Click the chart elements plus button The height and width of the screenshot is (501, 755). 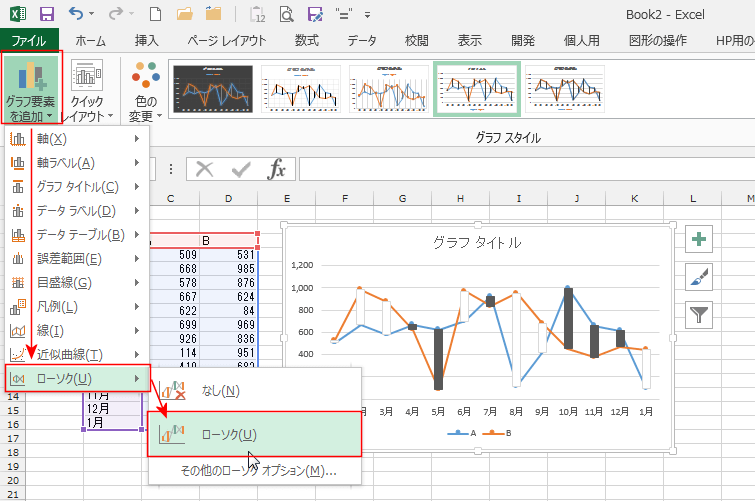point(700,240)
